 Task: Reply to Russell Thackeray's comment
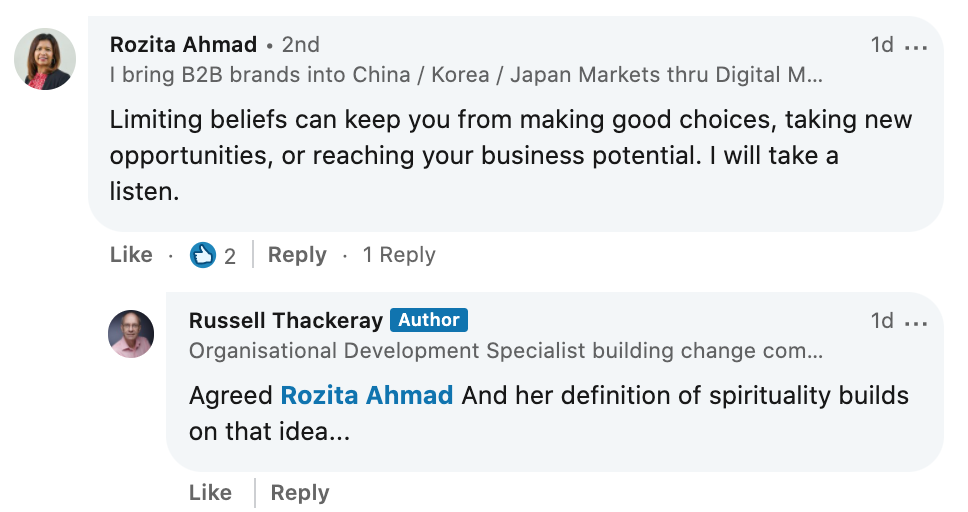click(299, 493)
